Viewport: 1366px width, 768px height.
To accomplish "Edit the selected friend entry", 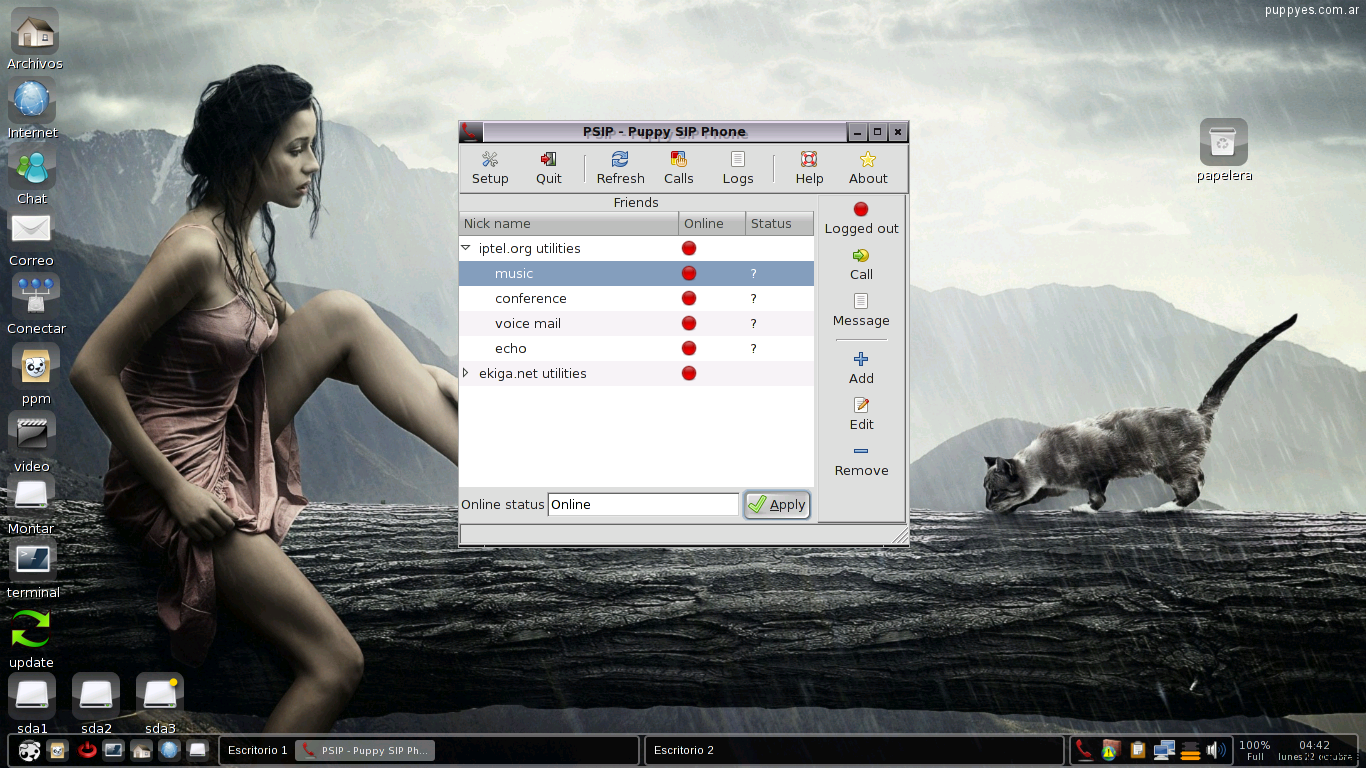I will click(861, 415).
